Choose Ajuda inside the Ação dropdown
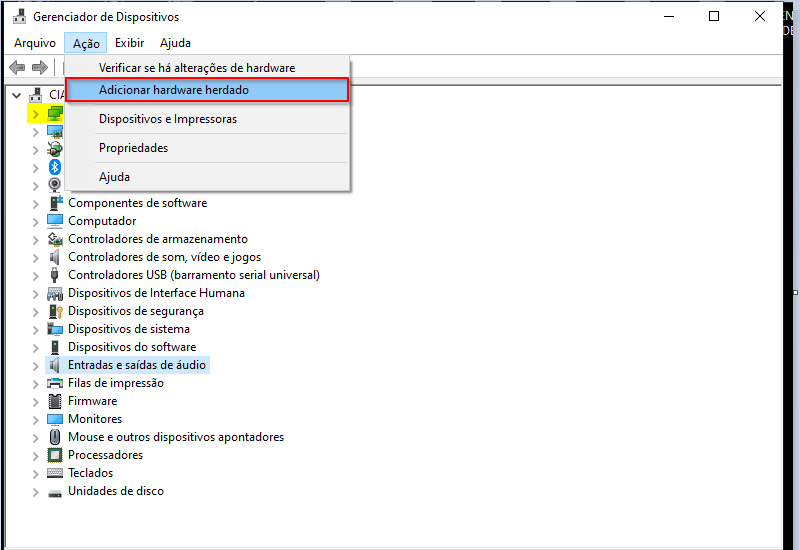Viewport: 800px width, 550px height. pyautogui.click(x=208, y=177)
